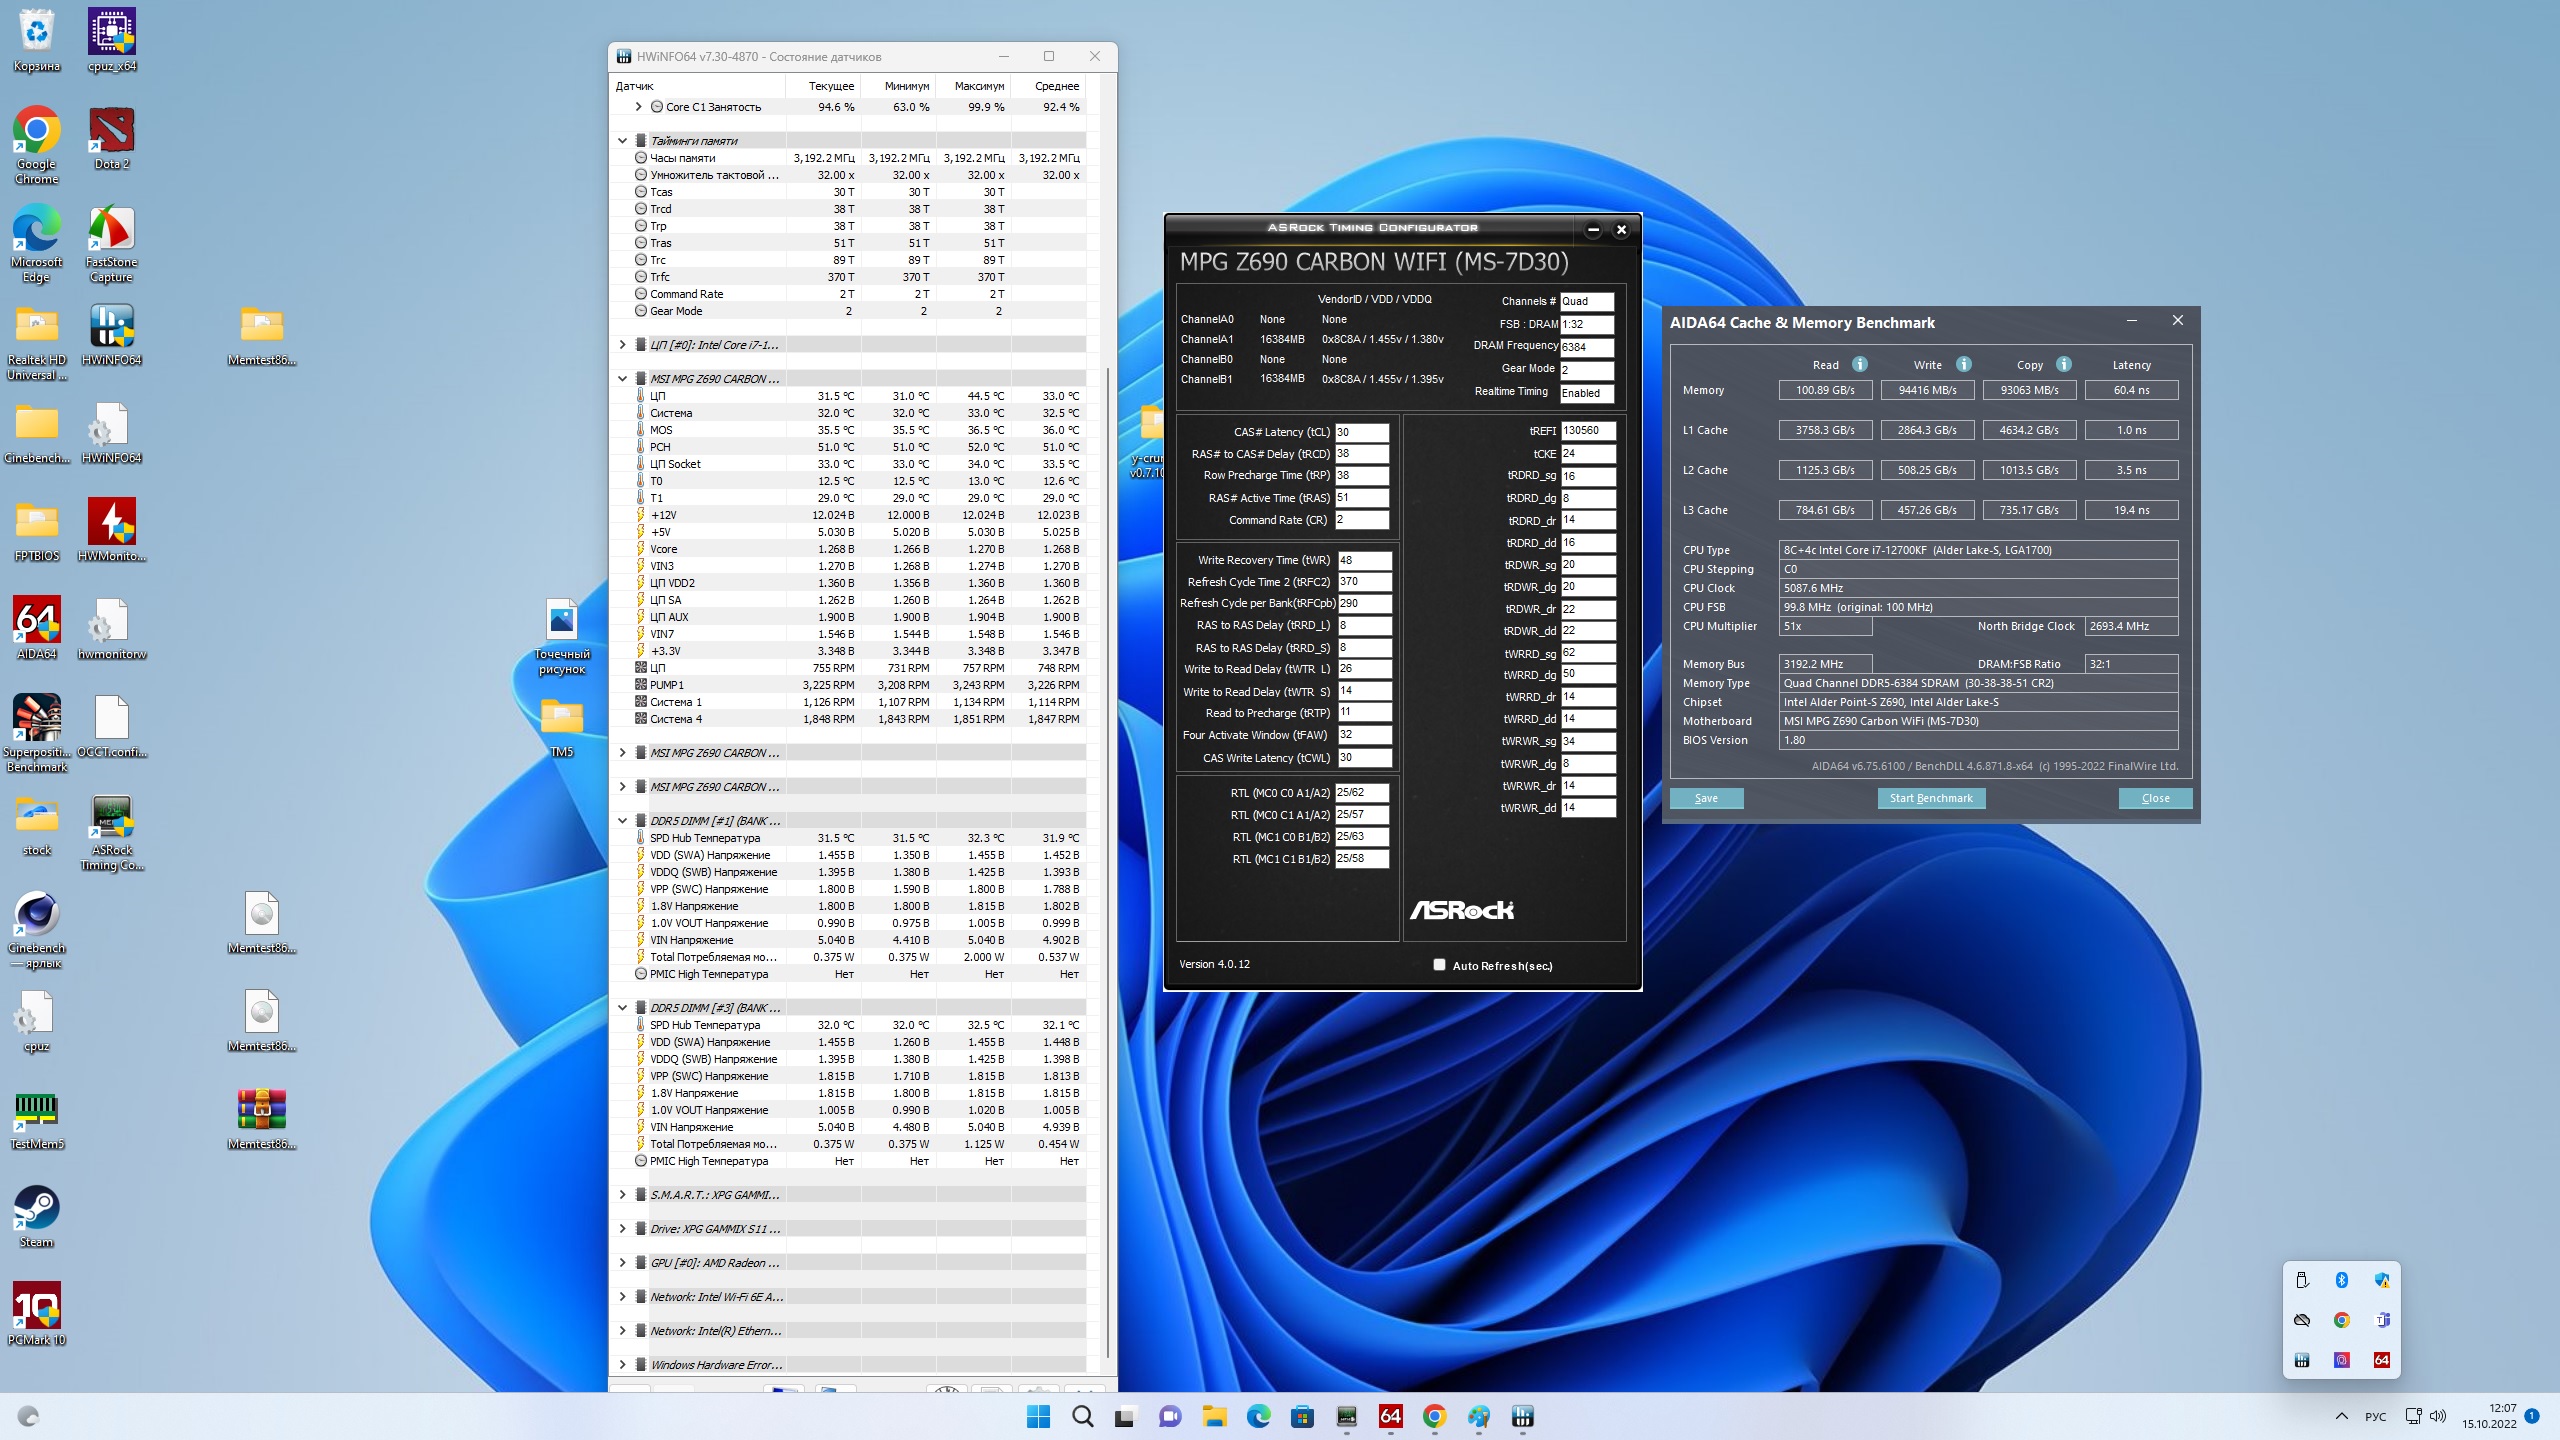Expand the Core C1 row
The height and width of the screenshot is (1440, 2560).
[638, 107]
